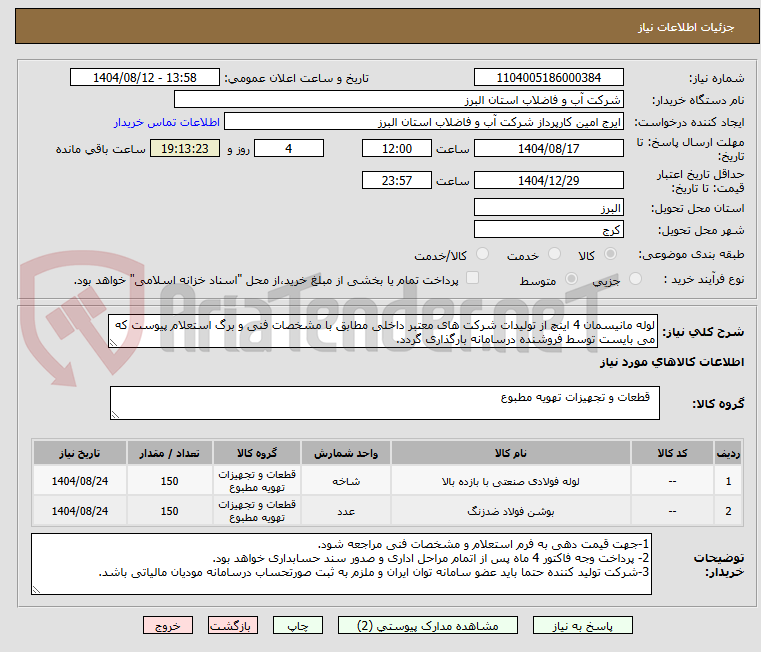Click delivery city field 'کرج'

coord(548,230)
